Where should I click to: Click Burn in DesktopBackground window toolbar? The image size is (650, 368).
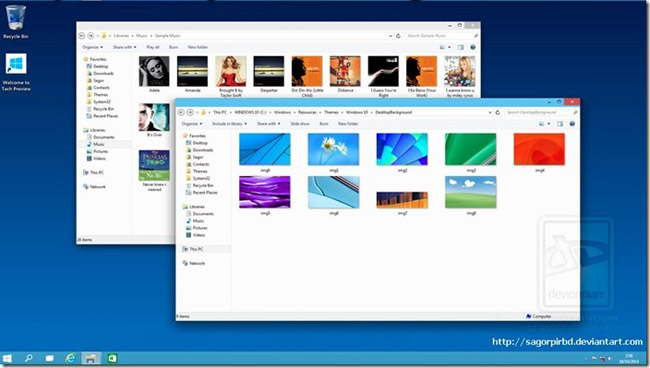click(324, 124)
